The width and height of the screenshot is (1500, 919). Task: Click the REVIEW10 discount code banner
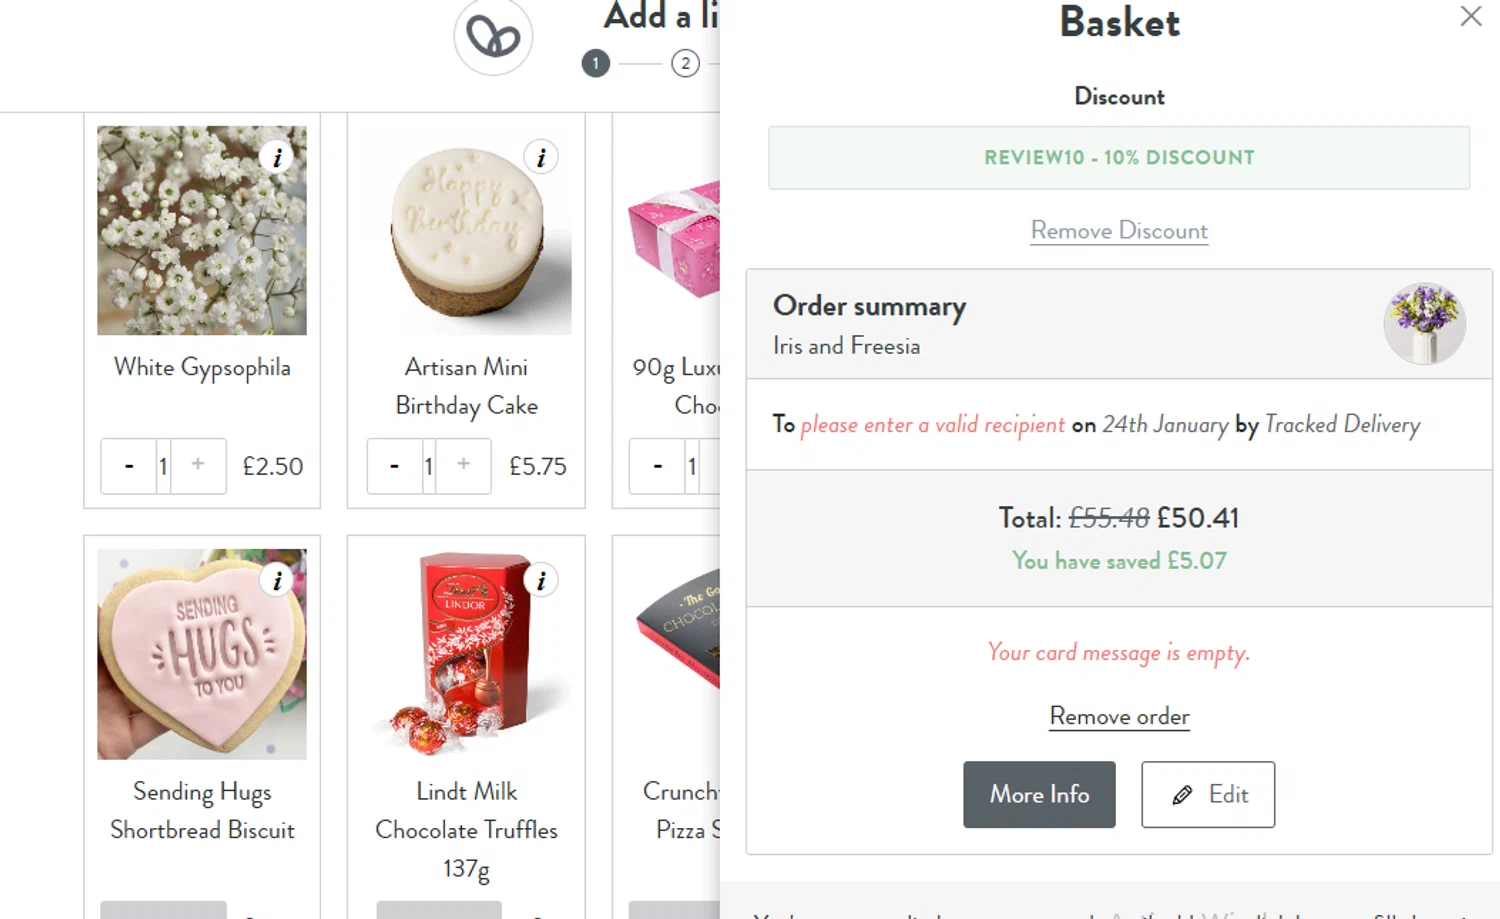1119,158
